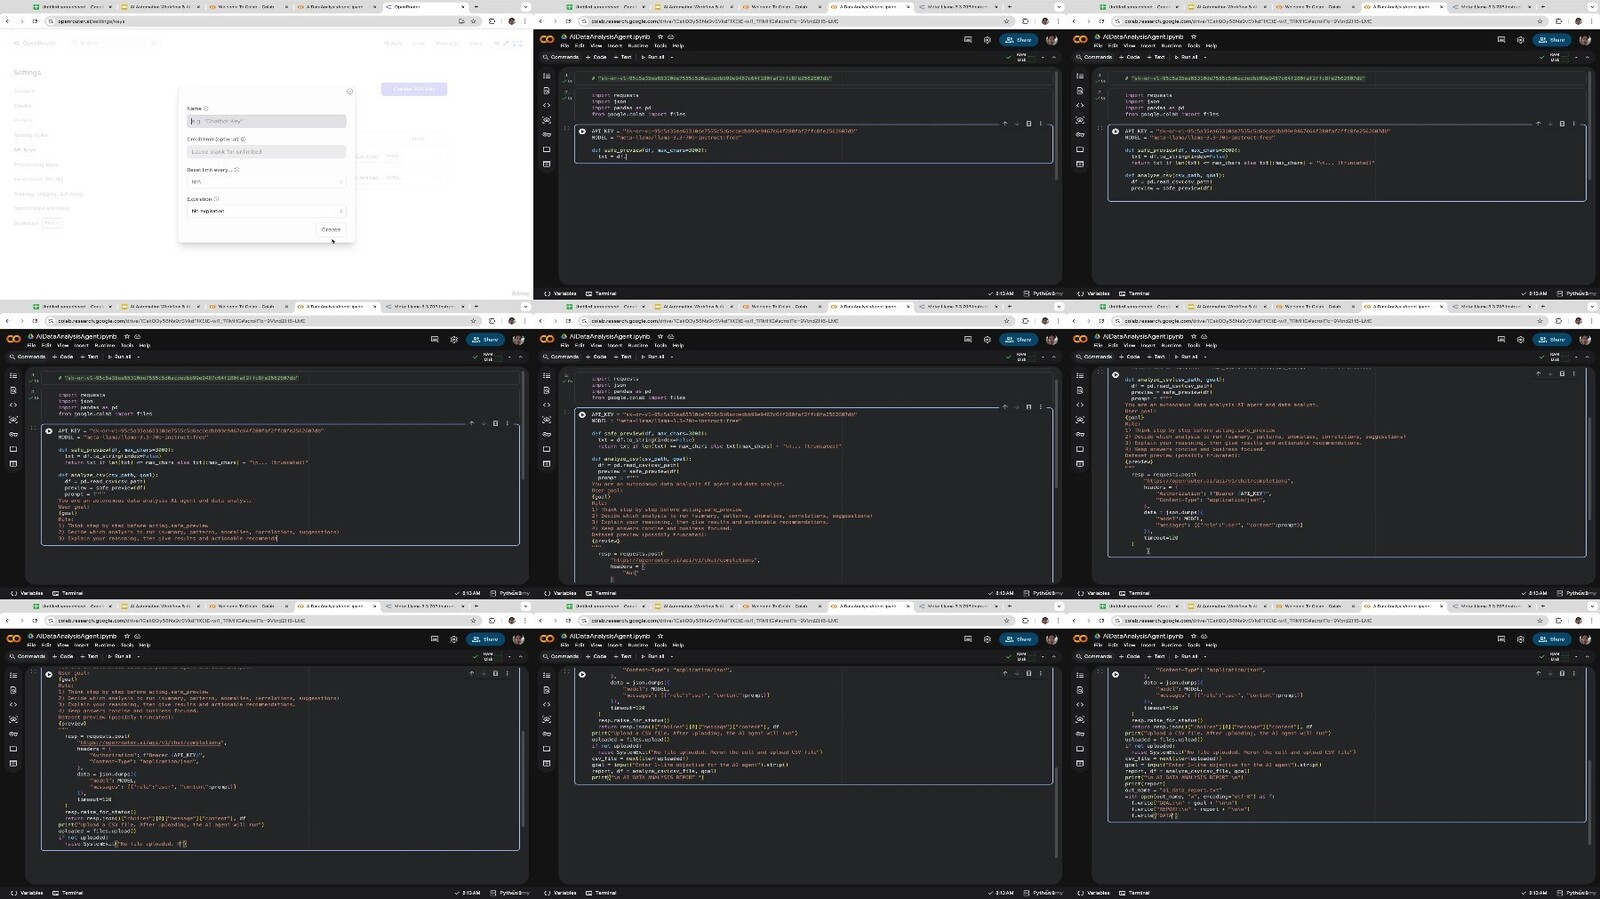
Task: Move cell up with arrow in middle-left frame
Action: pyautogui.click(x=471, y=423)
